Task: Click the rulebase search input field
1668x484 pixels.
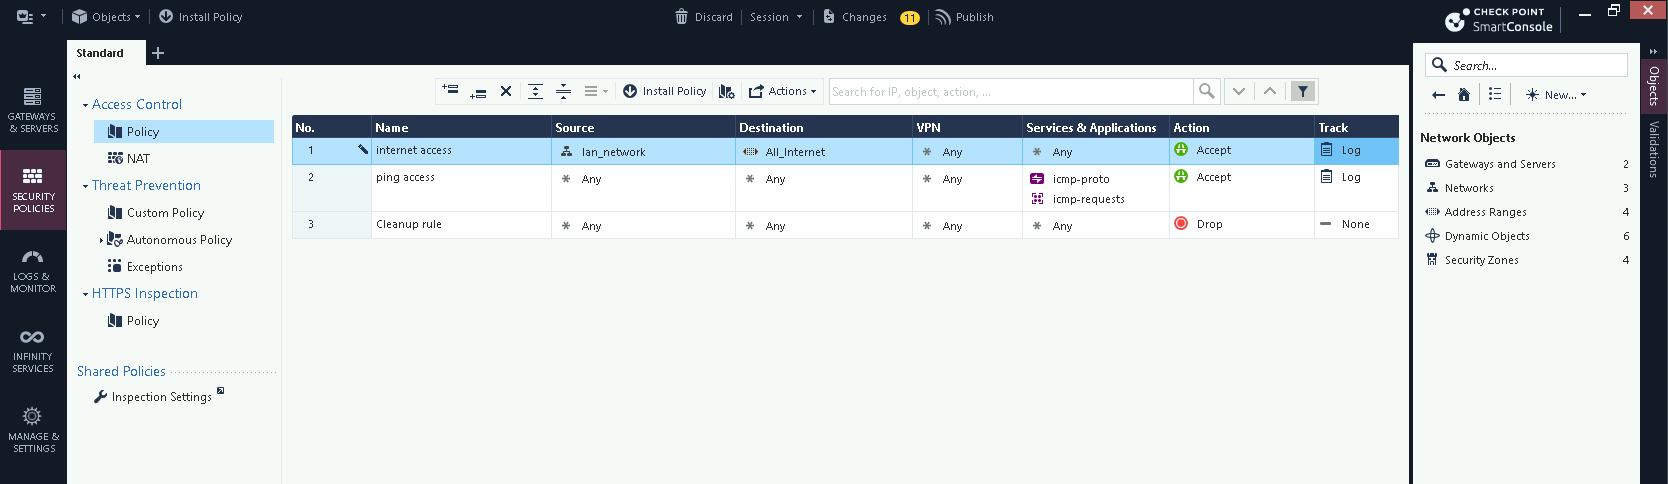Action: [1010, 92]
